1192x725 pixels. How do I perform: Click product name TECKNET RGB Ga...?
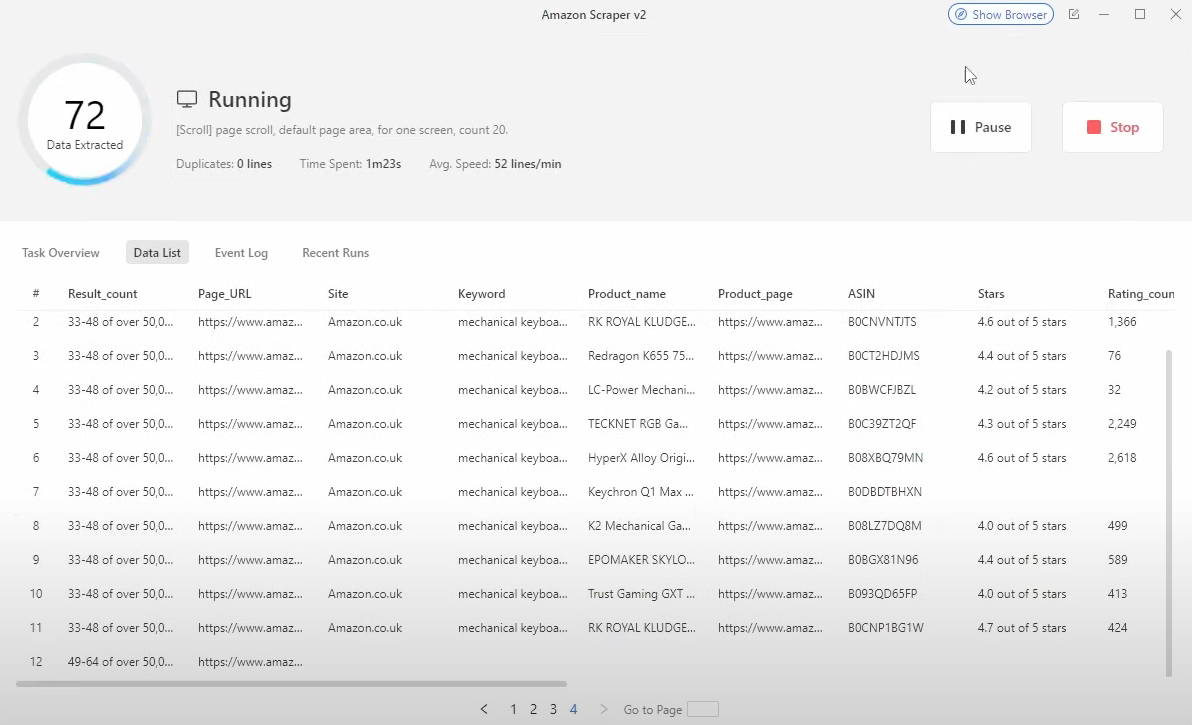click(x=638, y=424)
